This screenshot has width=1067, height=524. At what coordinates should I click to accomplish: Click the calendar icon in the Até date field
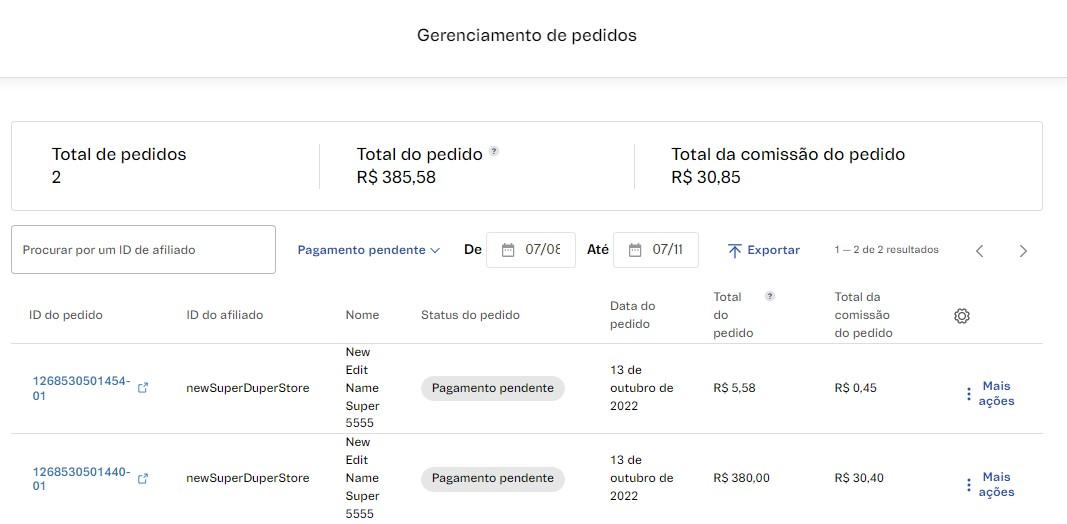pos(635,250)
